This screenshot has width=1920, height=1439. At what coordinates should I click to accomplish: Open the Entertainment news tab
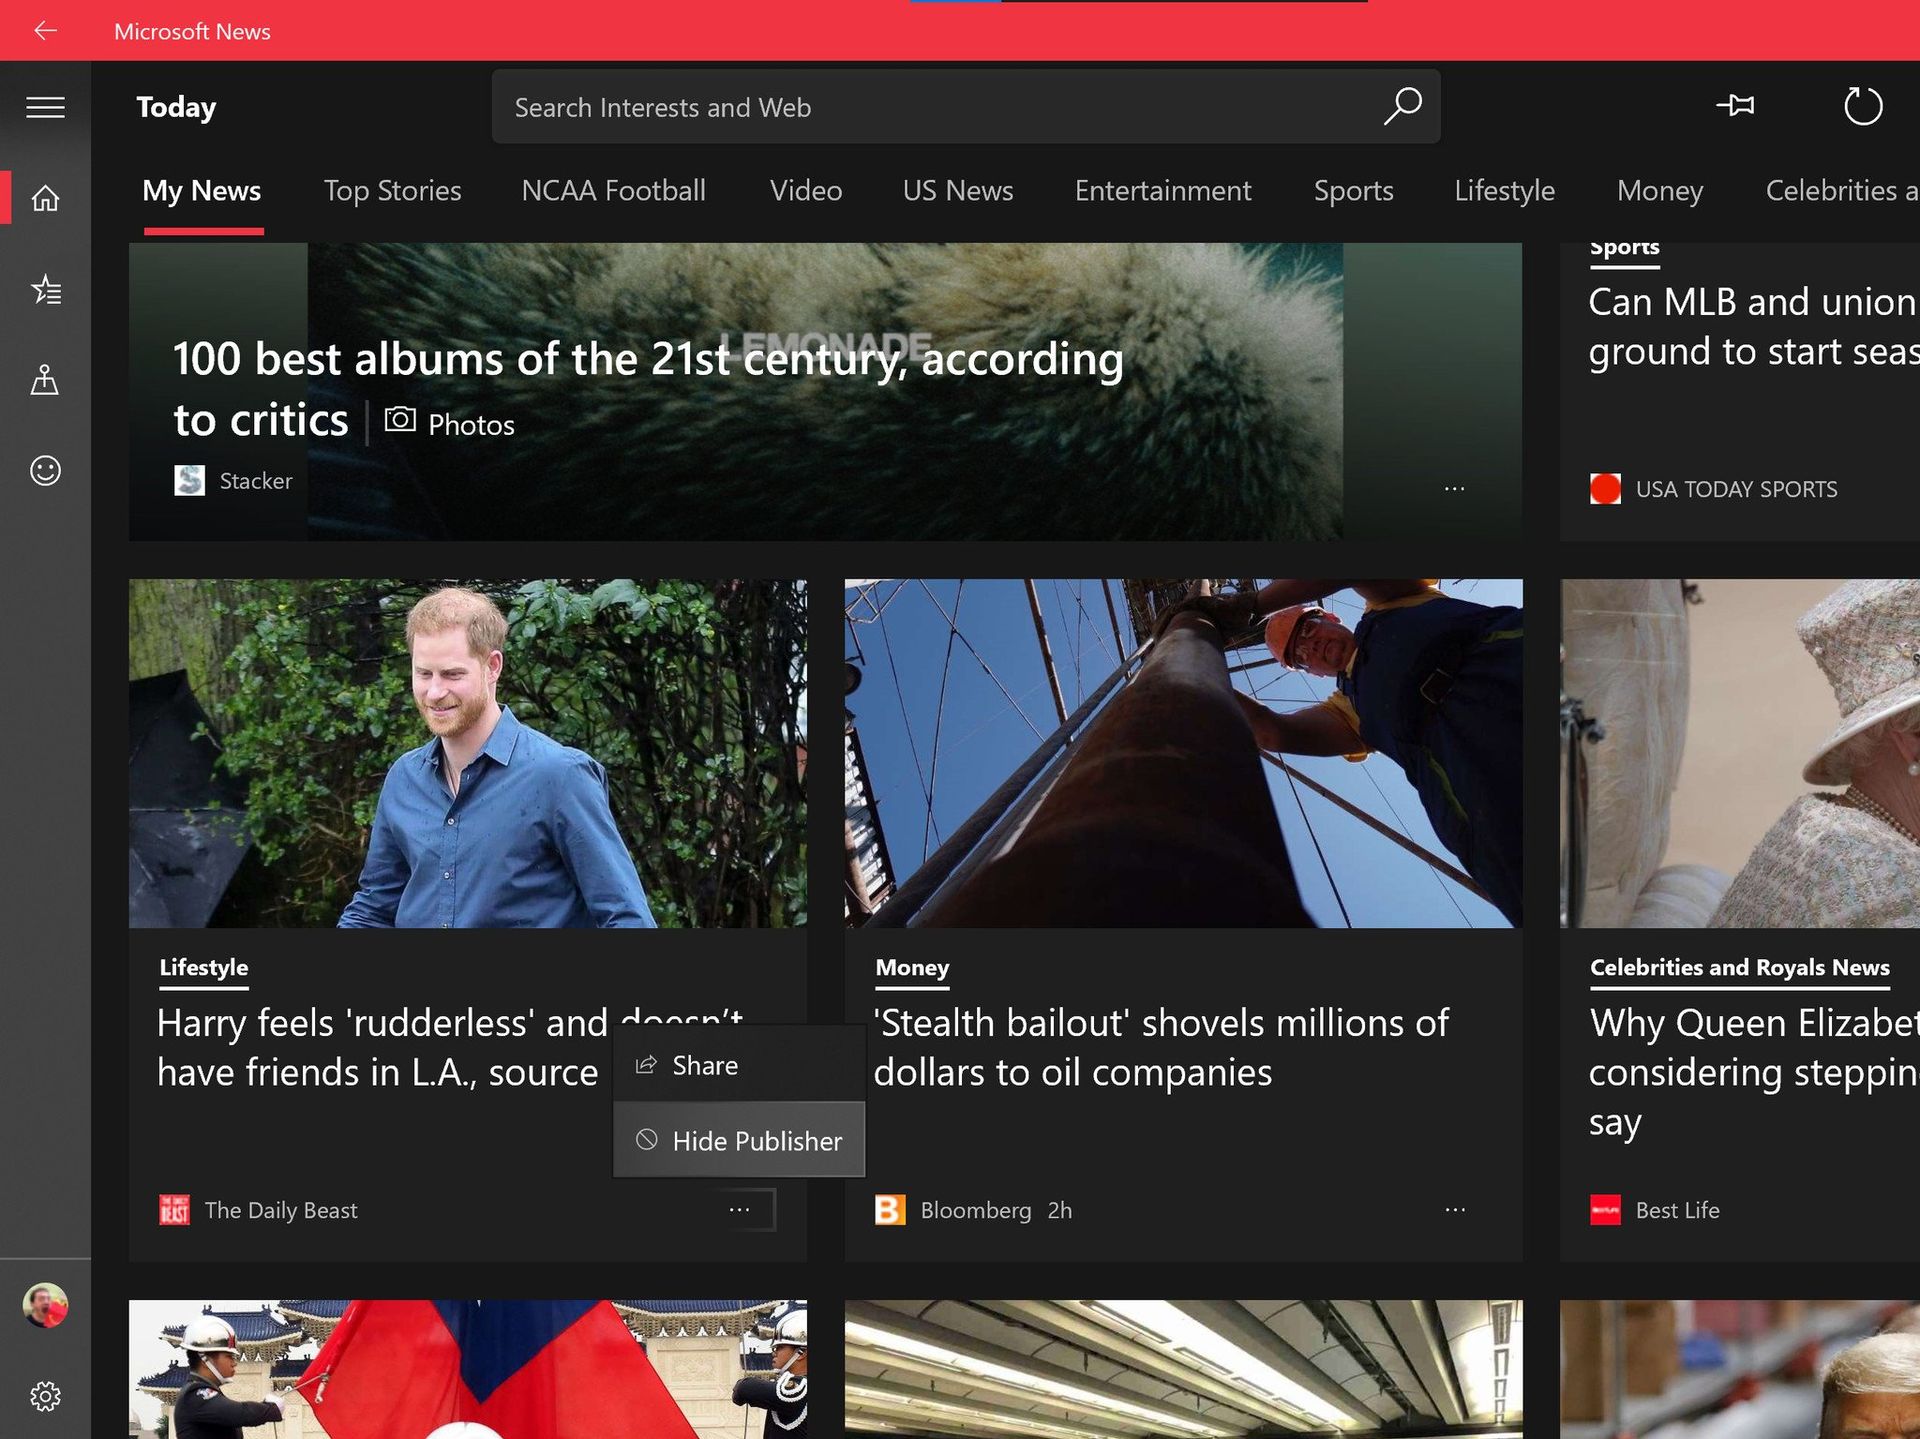(x=1162, y=190)
